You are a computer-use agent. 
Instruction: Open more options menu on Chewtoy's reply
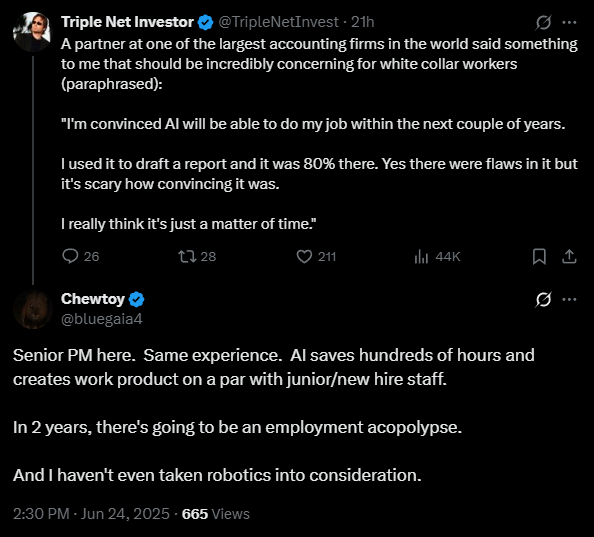(569, 300)
